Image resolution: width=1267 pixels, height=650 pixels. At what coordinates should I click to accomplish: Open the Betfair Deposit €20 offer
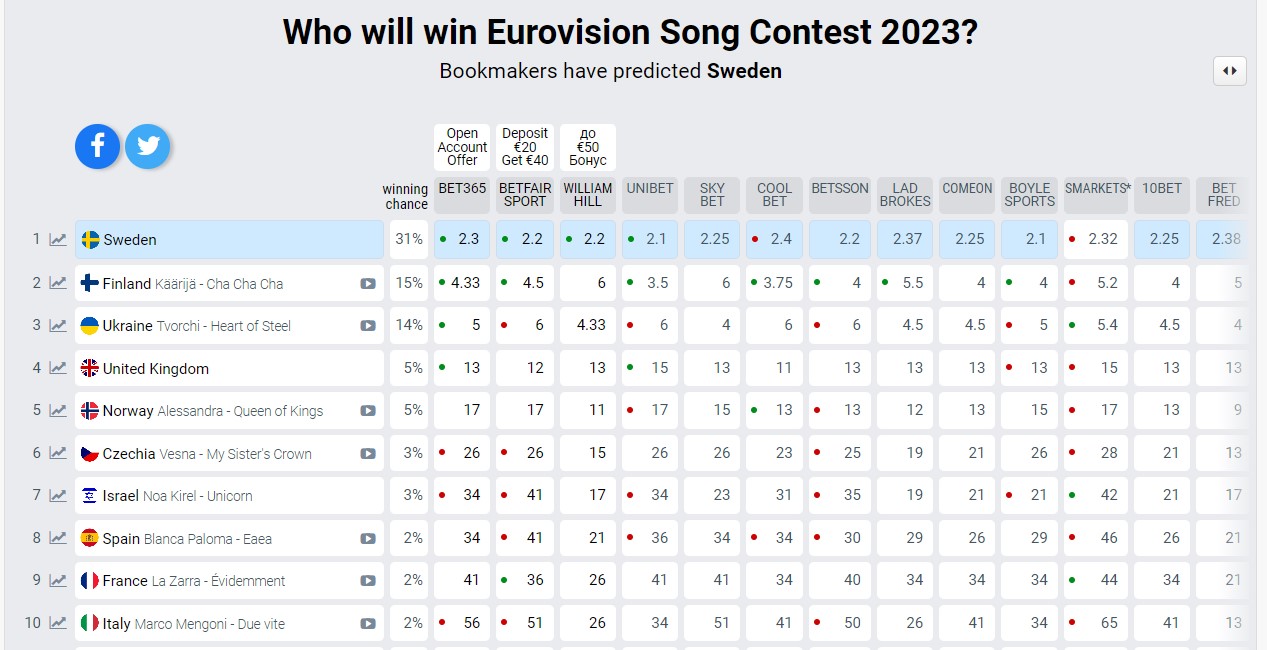point(525,147)
